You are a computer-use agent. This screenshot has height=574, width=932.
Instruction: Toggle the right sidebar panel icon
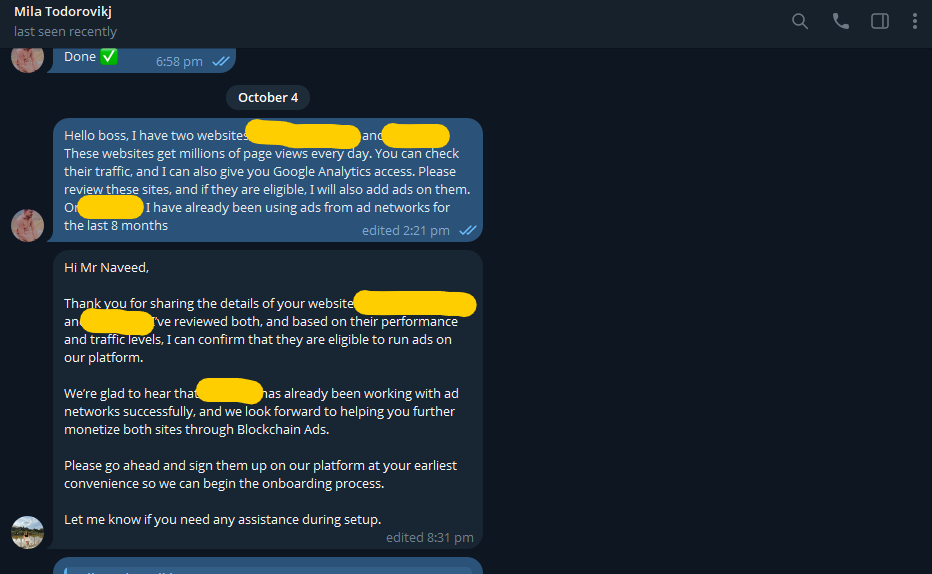[880, 21]
